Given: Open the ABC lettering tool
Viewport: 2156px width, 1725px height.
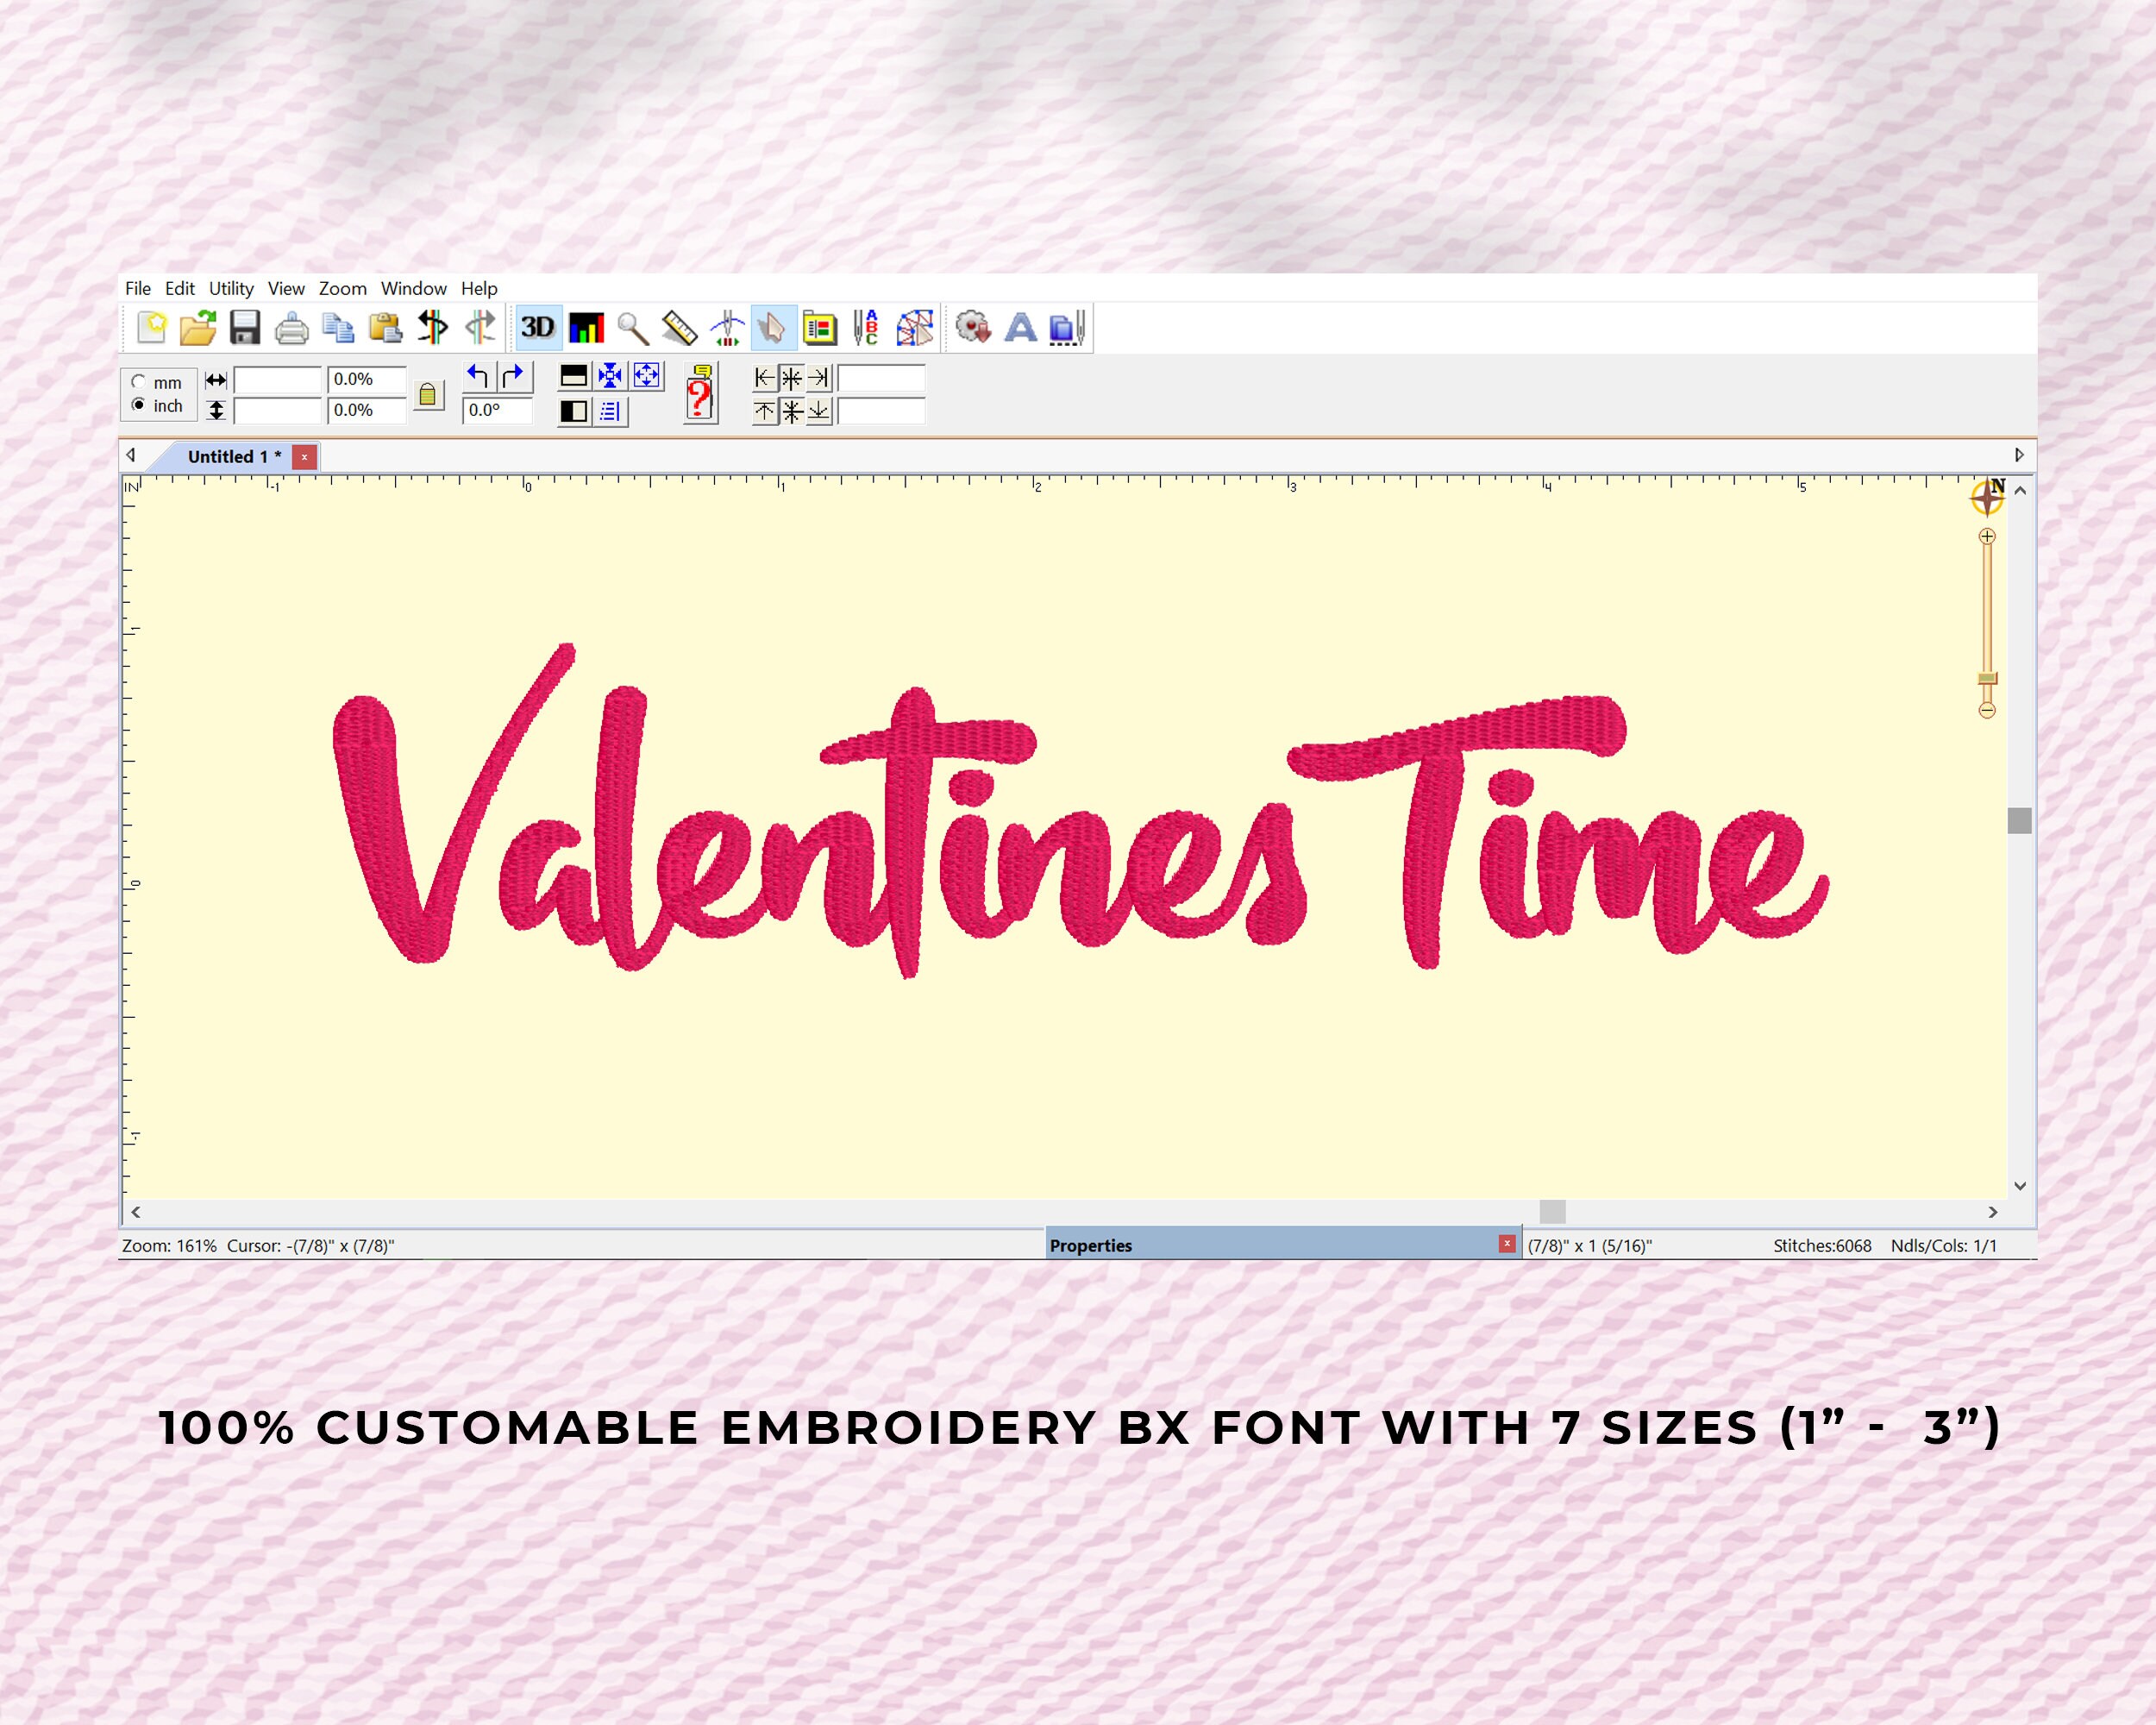Looking at the screenshot, I should coord(866,329).
